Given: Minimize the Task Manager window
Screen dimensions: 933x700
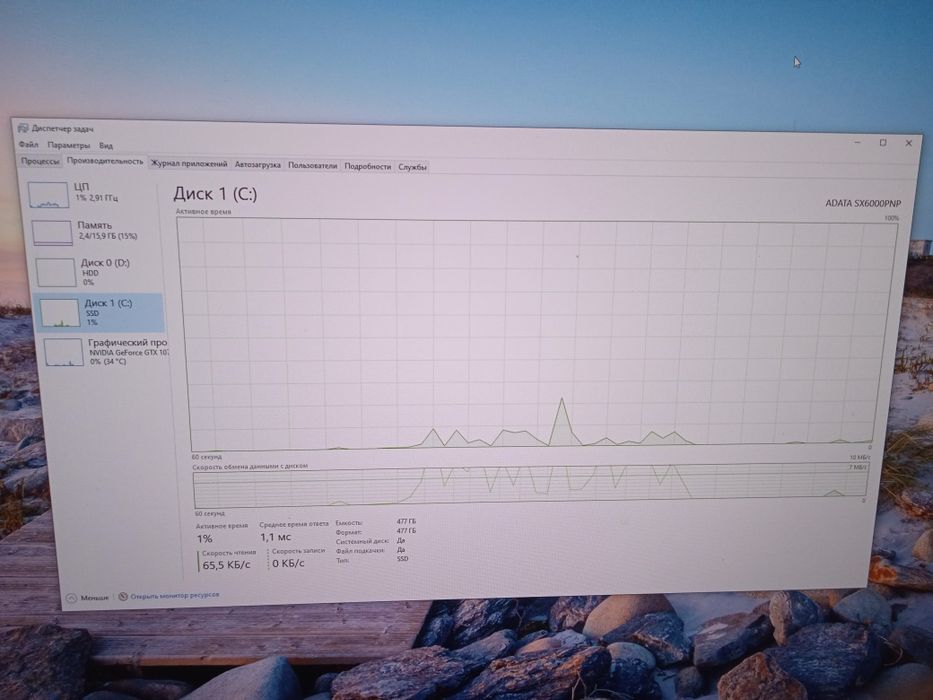Looking at the screenshot, I should pos(857,142).
